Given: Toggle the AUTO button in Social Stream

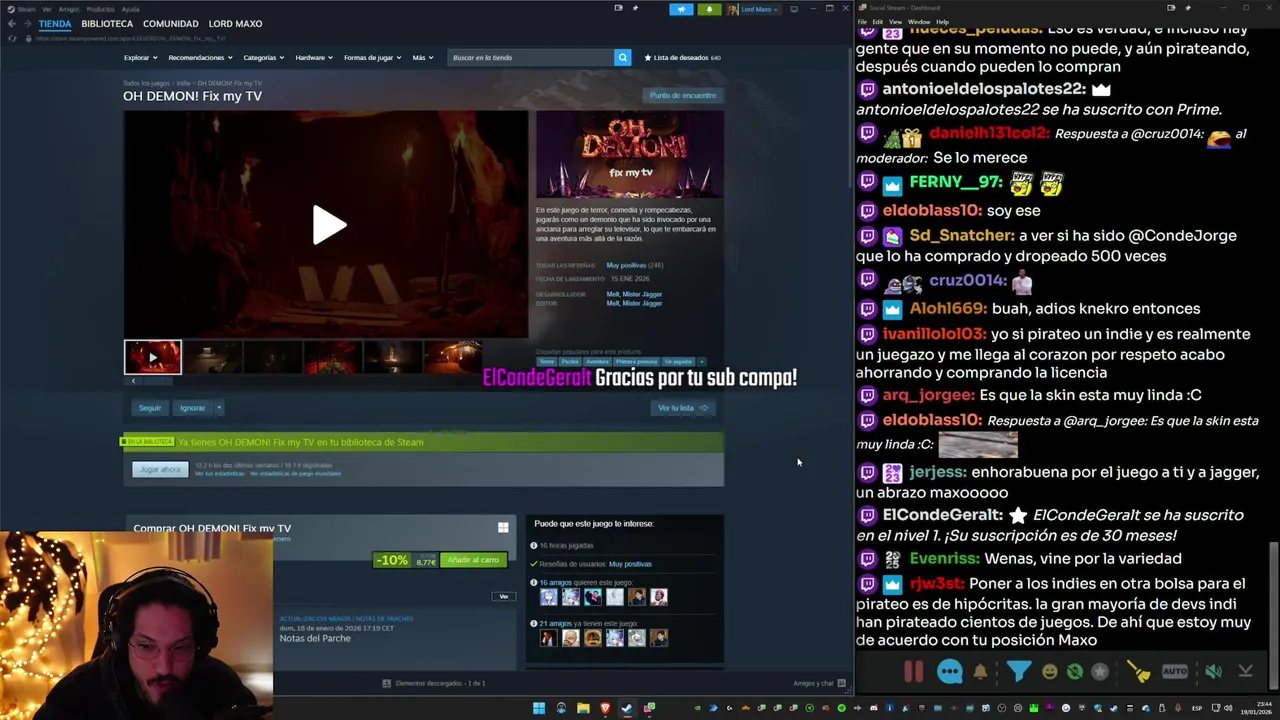Looking at the screenshot, I should (1175, 672).
